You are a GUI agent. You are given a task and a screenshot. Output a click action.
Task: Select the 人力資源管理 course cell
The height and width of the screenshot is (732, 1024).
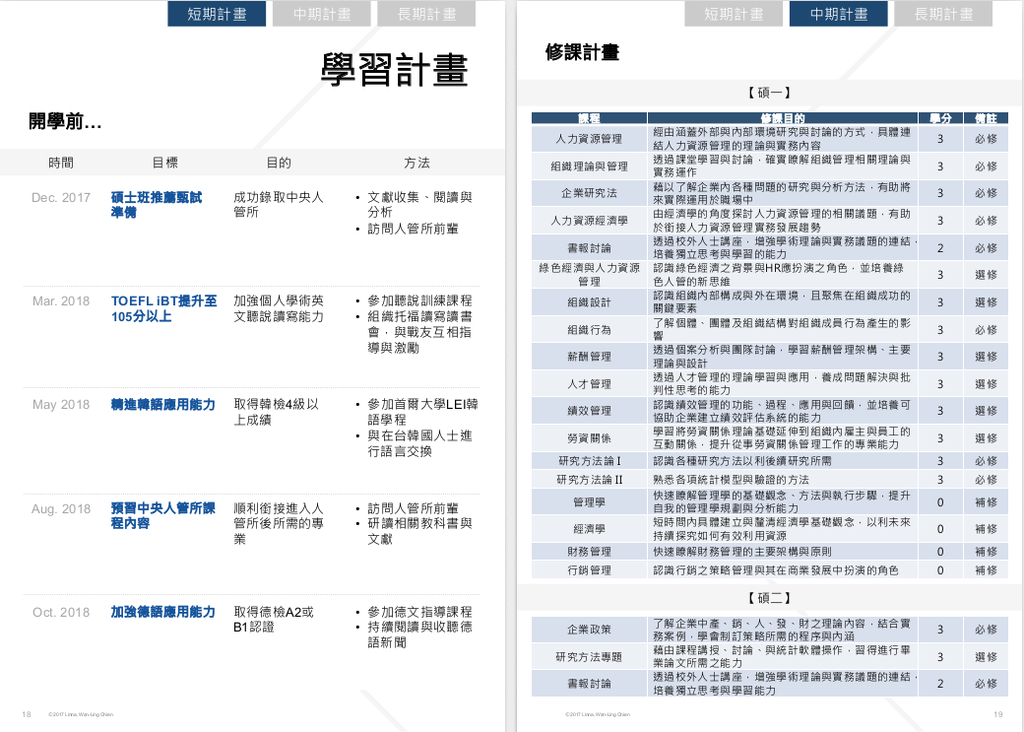(589, 138)
